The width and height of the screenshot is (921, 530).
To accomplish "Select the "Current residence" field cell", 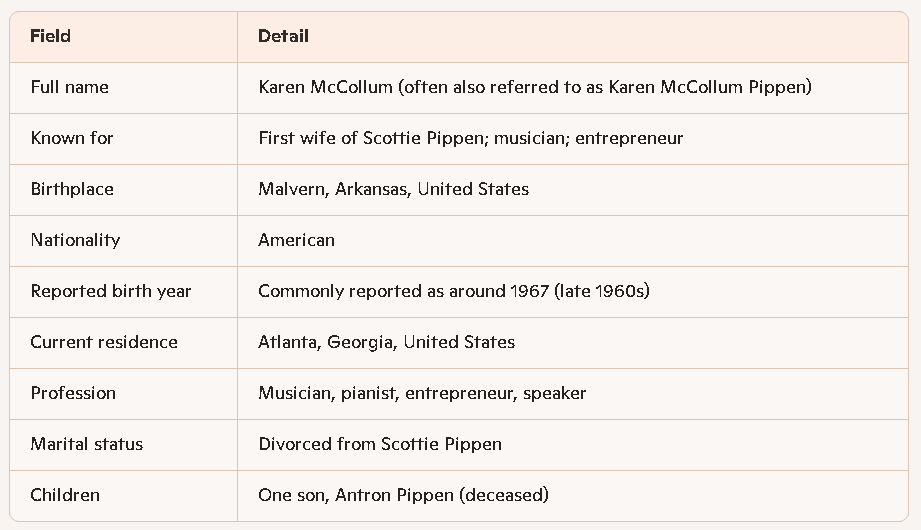I will click(104, 342).
